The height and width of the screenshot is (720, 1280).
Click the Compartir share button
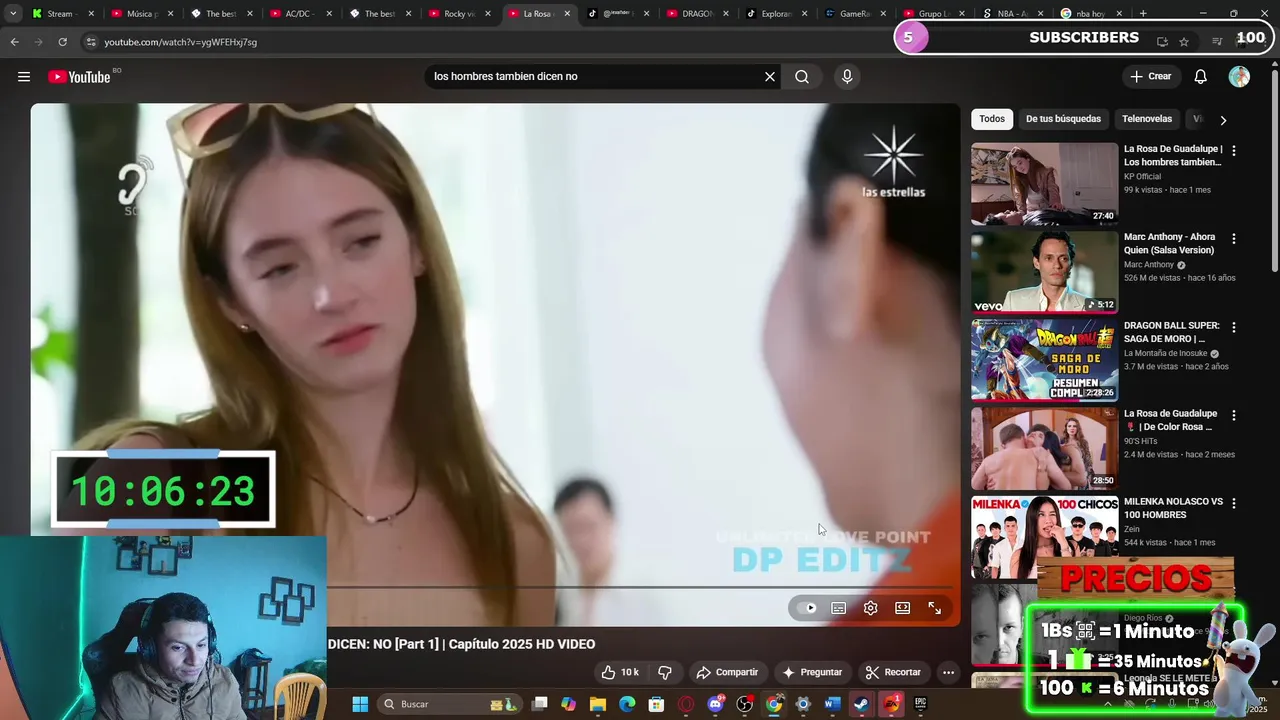[x=727, y=672]
